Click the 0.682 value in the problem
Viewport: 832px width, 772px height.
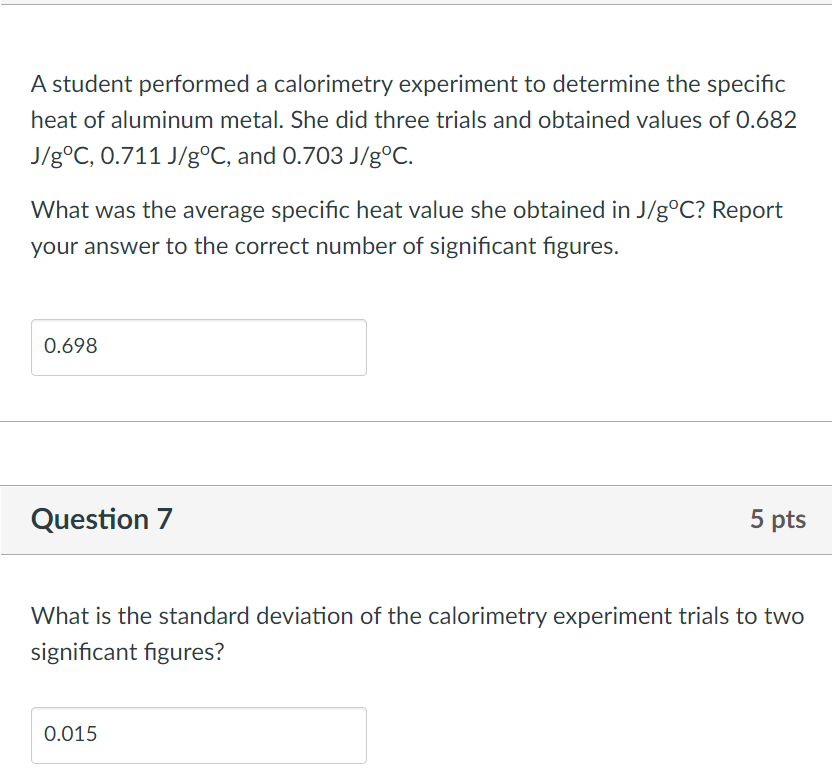point(766,120)
